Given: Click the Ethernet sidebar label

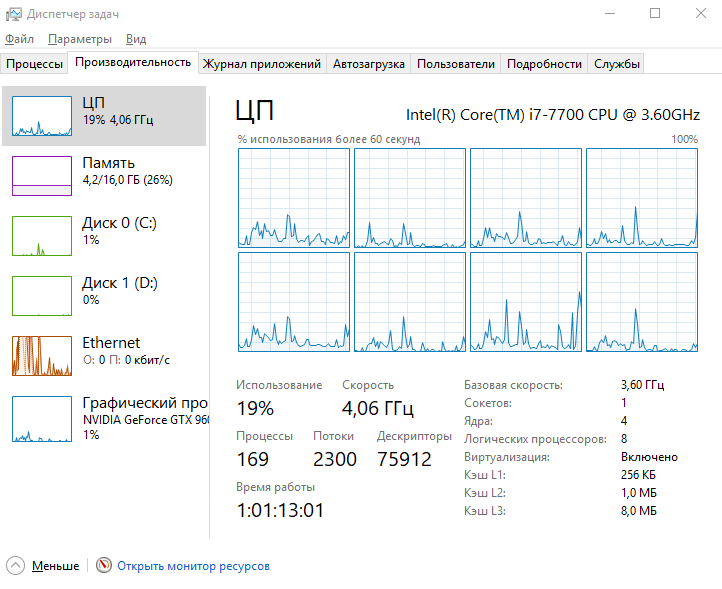Looking at the screenshot, I should [111, 343].
